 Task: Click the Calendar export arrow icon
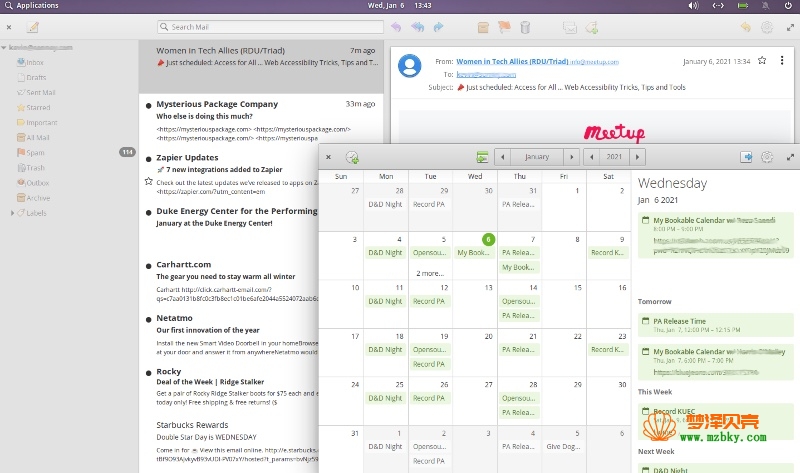[746, 157]
